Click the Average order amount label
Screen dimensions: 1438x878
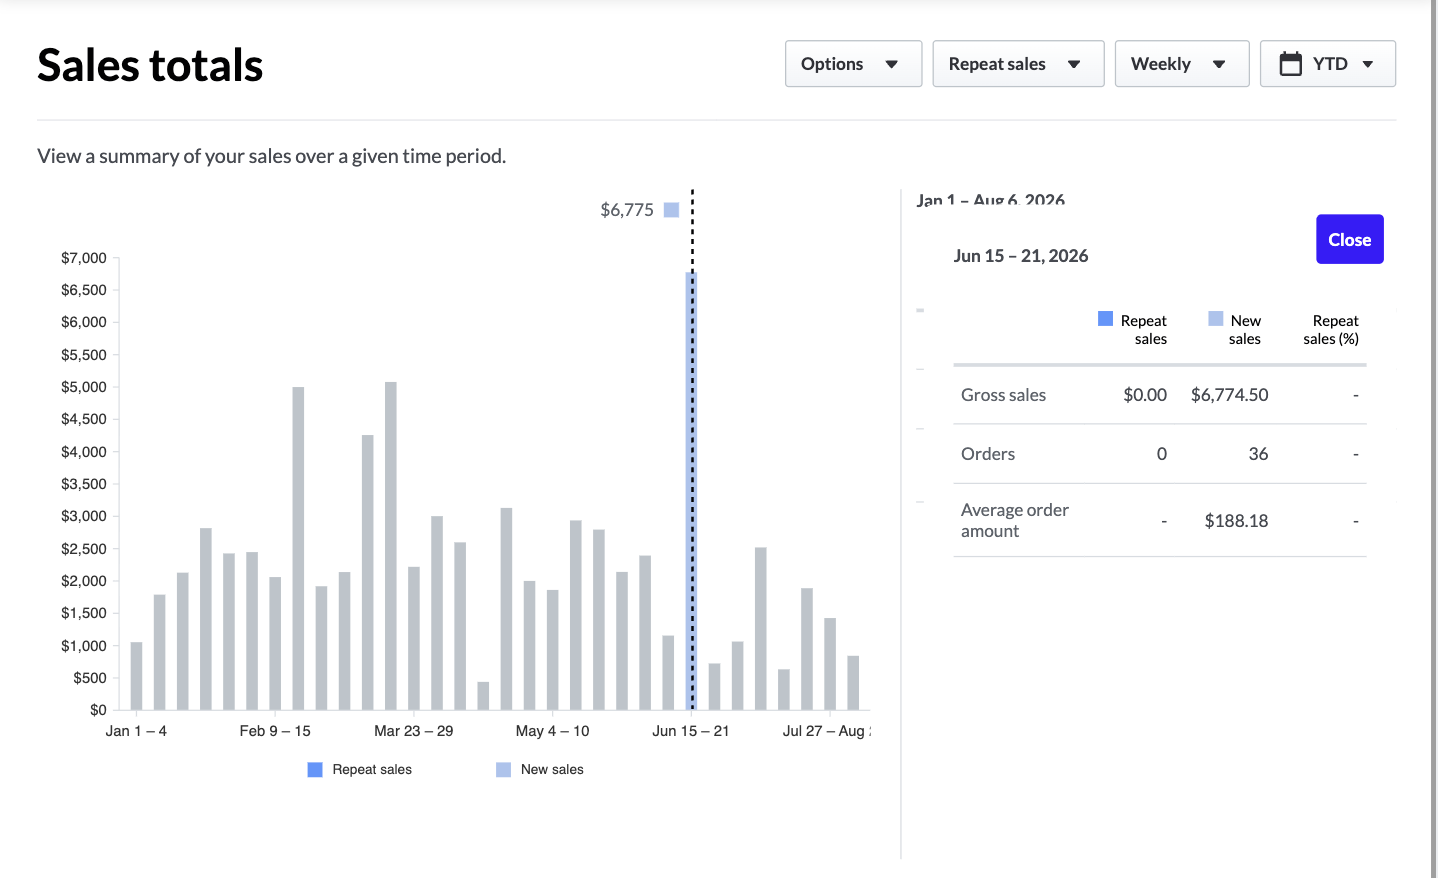click(x=1015, y=520)
